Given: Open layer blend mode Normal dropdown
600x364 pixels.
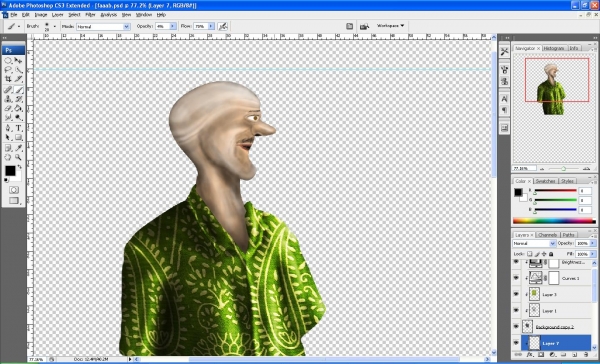Looking at the screenshot, I should pyautogui.click(x=534, y=243).
